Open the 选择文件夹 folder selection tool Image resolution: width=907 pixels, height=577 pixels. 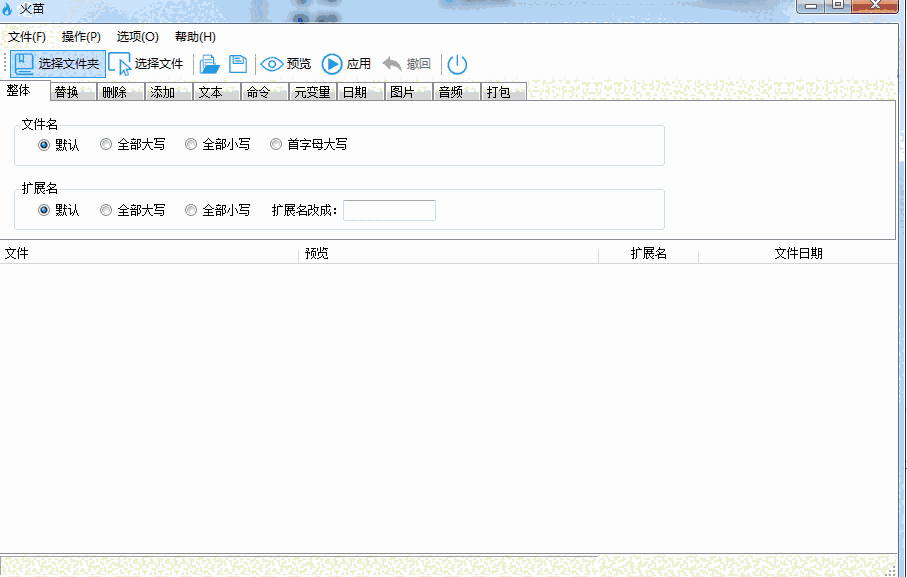(x=57, y=63)
